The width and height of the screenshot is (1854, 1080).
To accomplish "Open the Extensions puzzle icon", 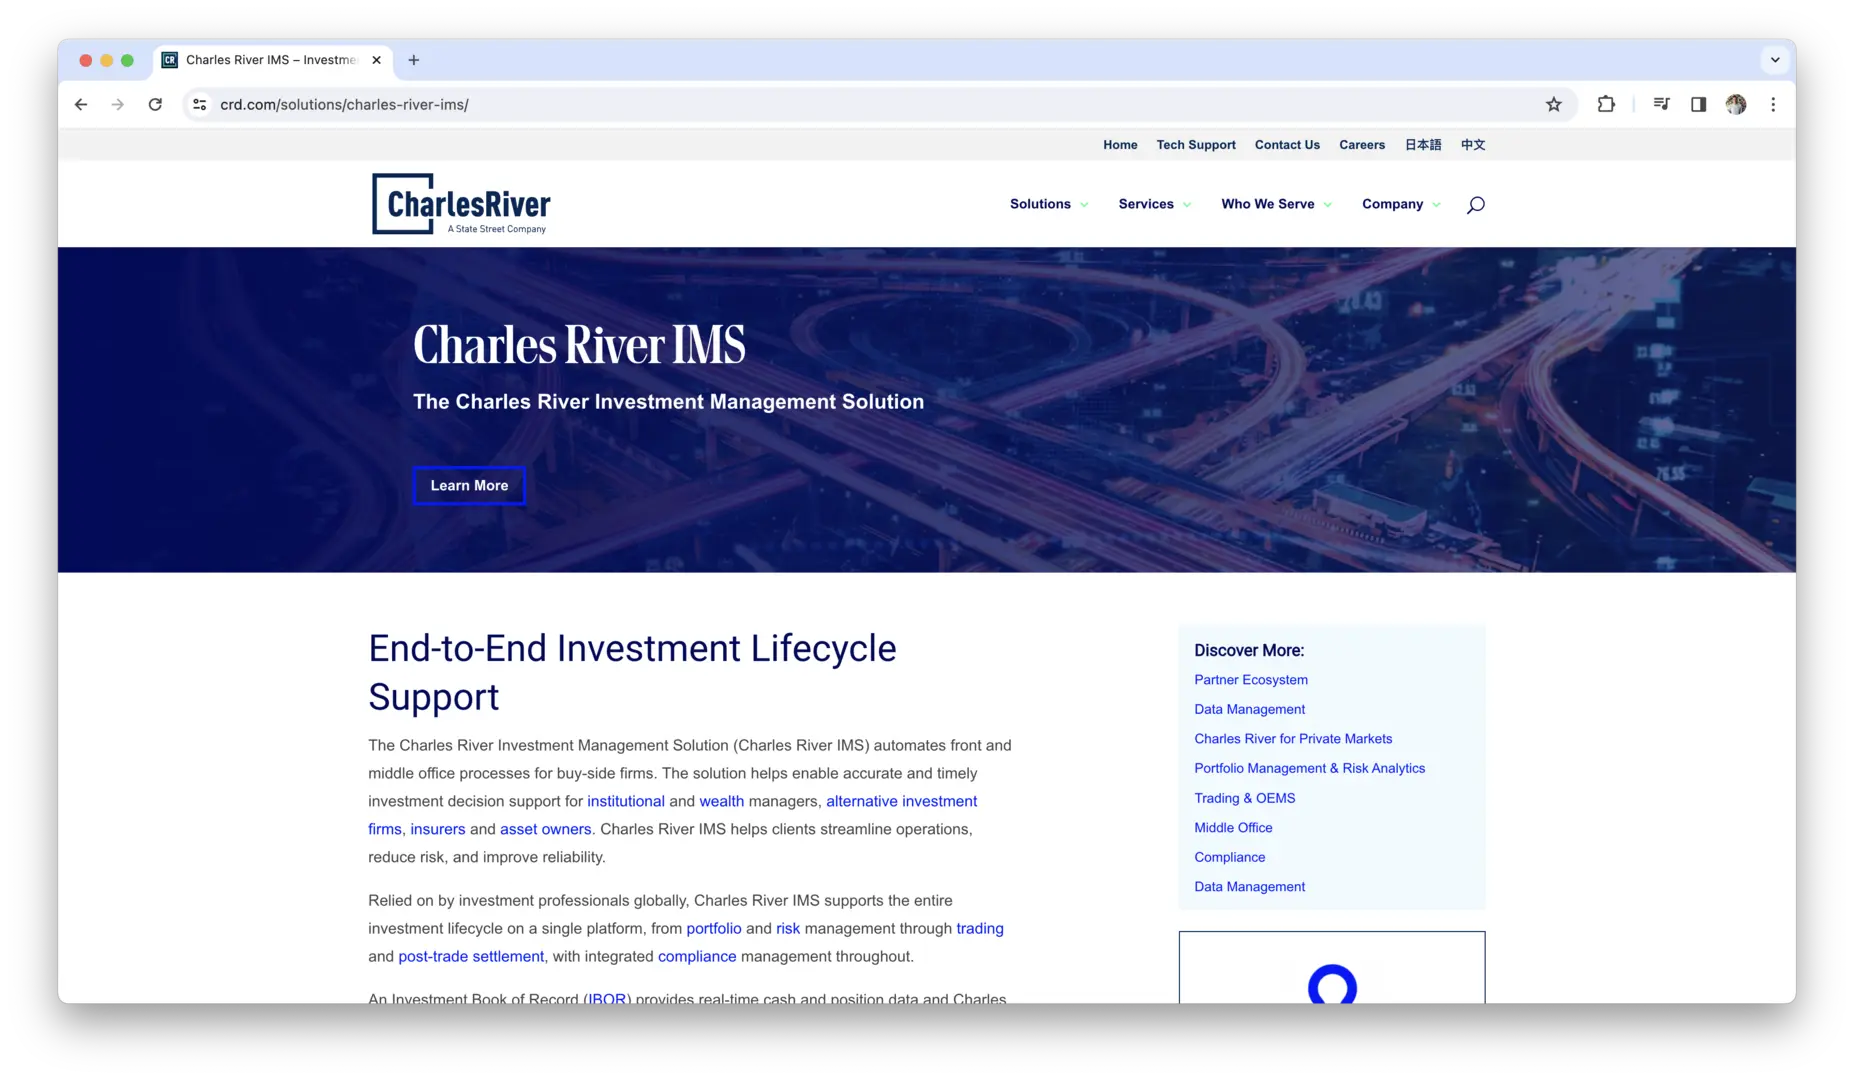I will [x=1606, y=104].
